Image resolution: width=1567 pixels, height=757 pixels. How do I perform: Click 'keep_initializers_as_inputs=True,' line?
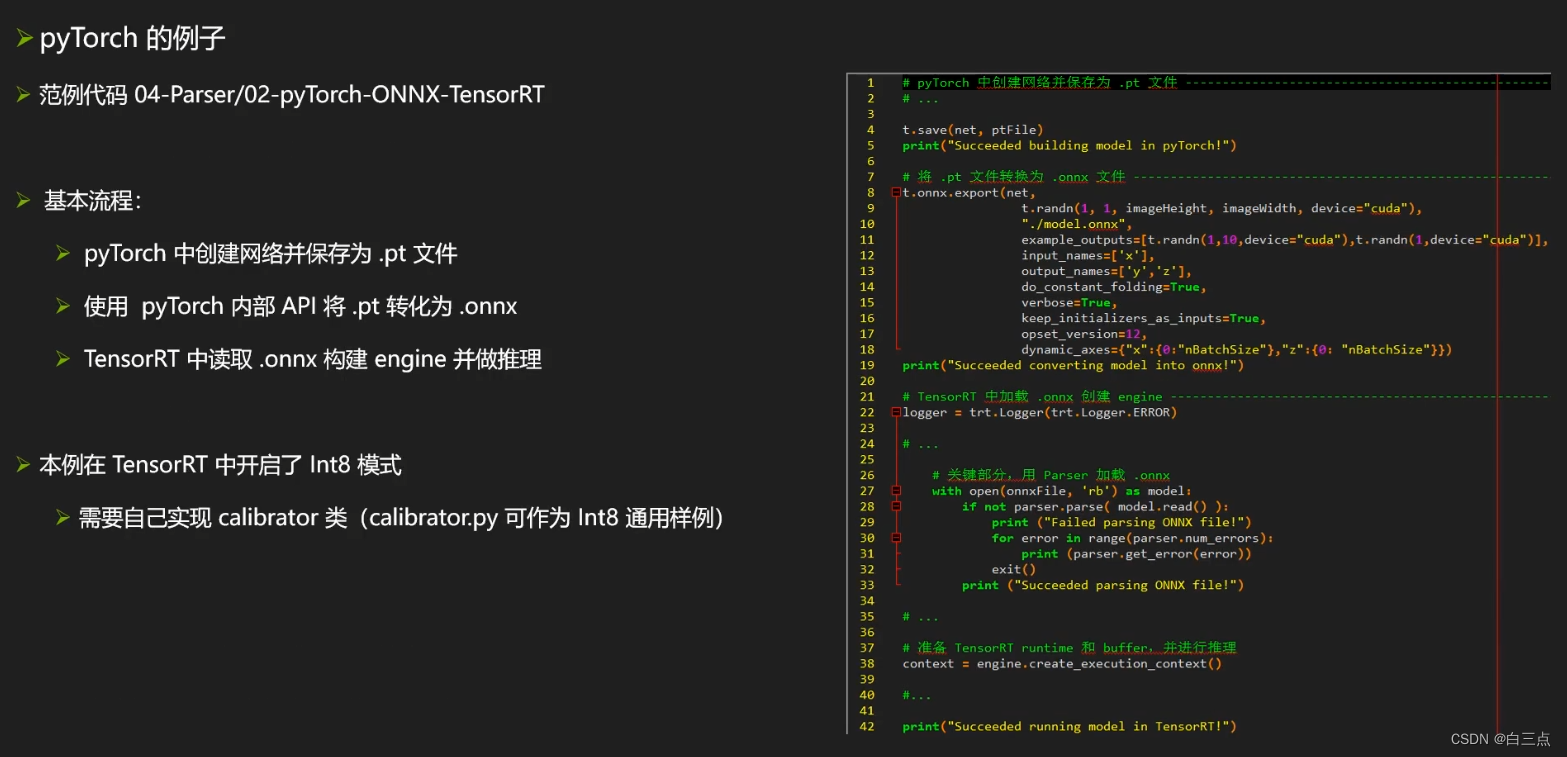(1143, 318)
